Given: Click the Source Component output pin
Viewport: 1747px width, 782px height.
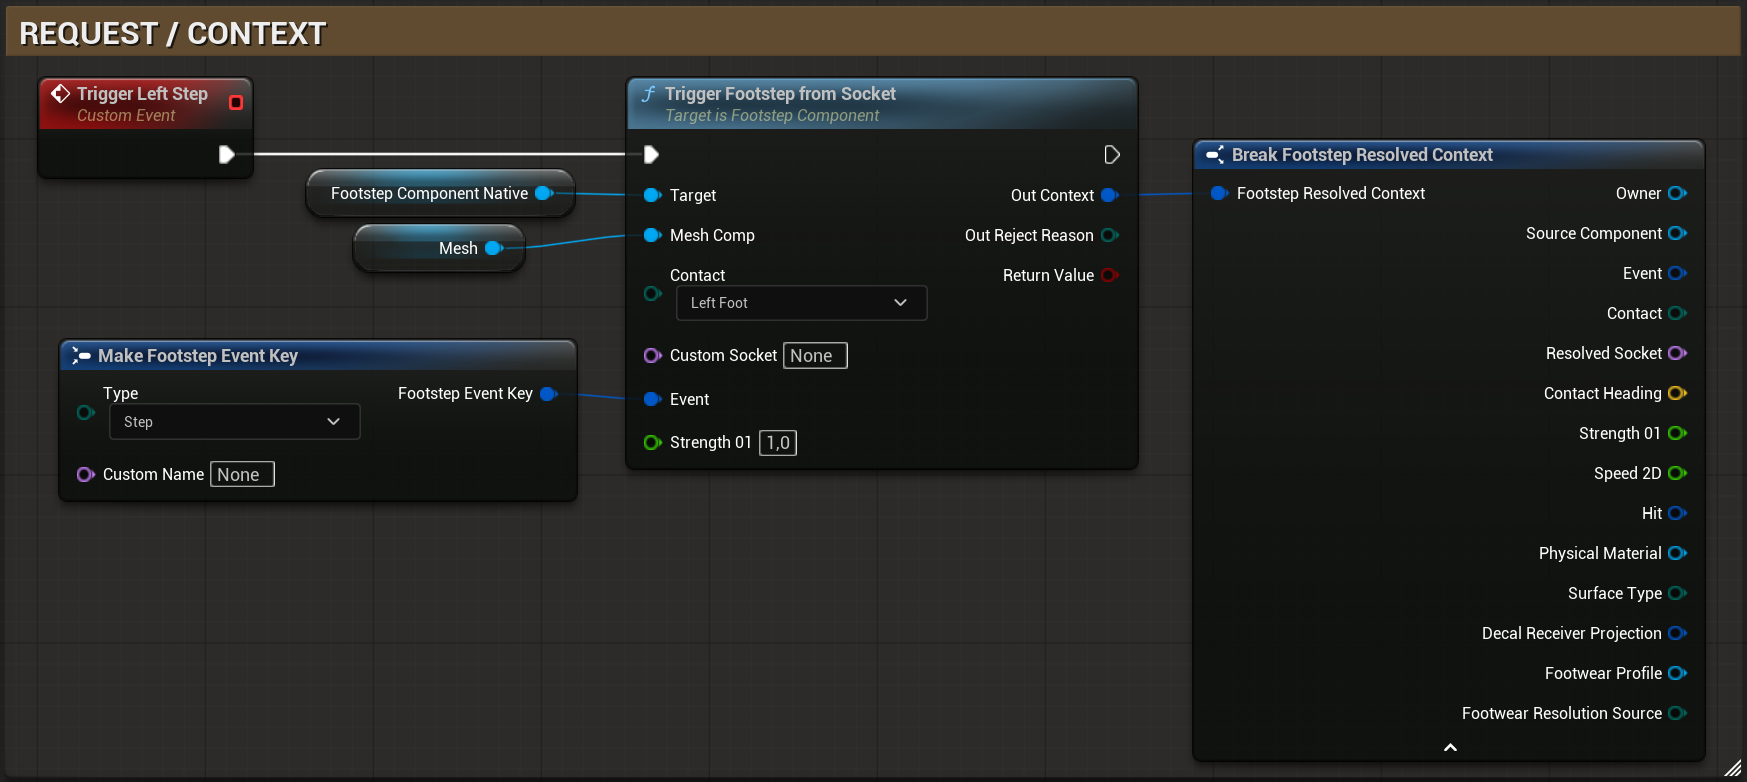Looking at the screenshot, I should 1678,233.
